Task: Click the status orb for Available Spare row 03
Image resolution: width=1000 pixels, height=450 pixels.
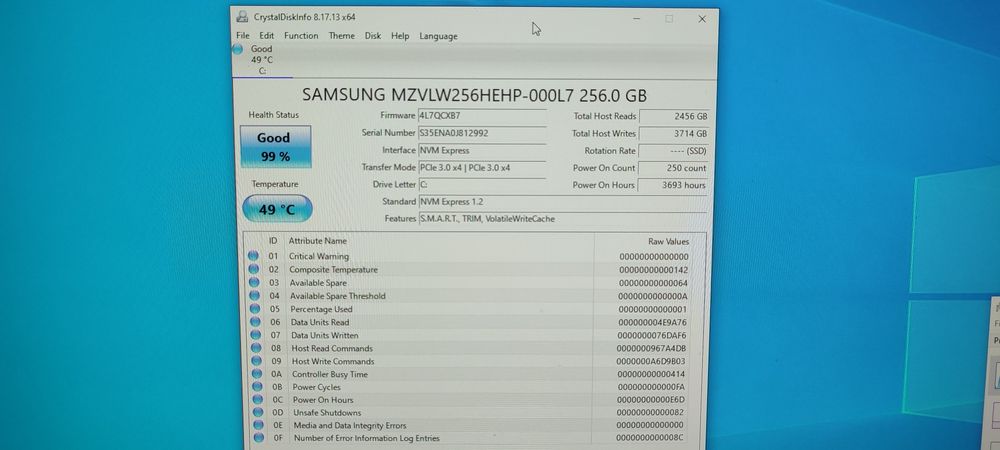Action: (254, 282)
